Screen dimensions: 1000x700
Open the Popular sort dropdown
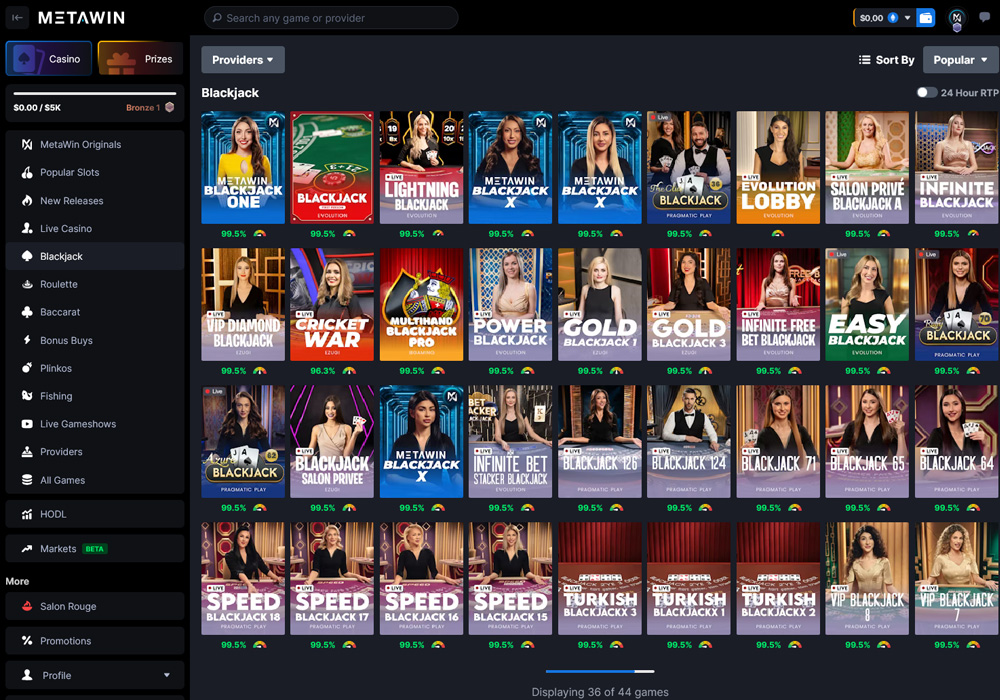point(960,60)
